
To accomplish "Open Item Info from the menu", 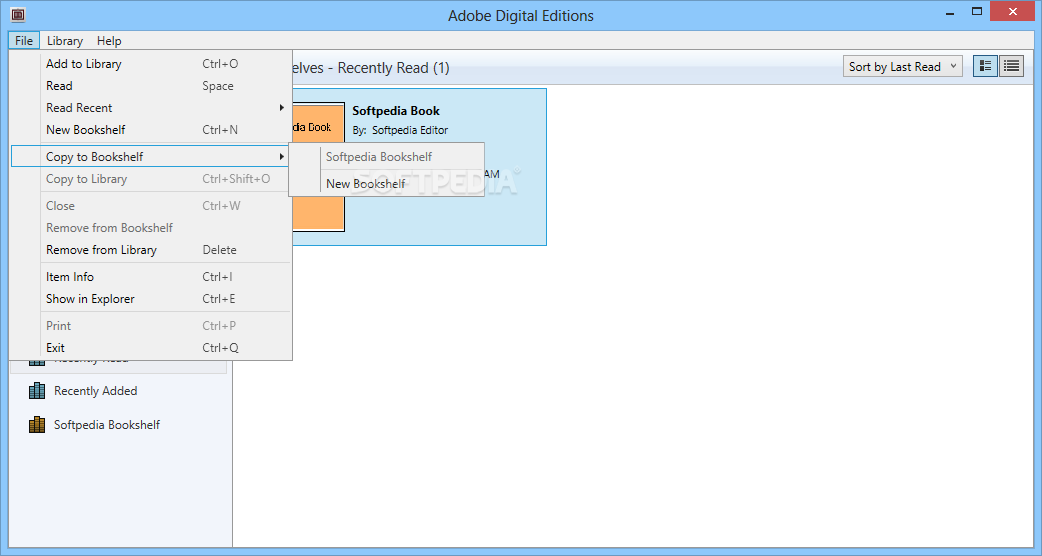I will pos(151,277).
